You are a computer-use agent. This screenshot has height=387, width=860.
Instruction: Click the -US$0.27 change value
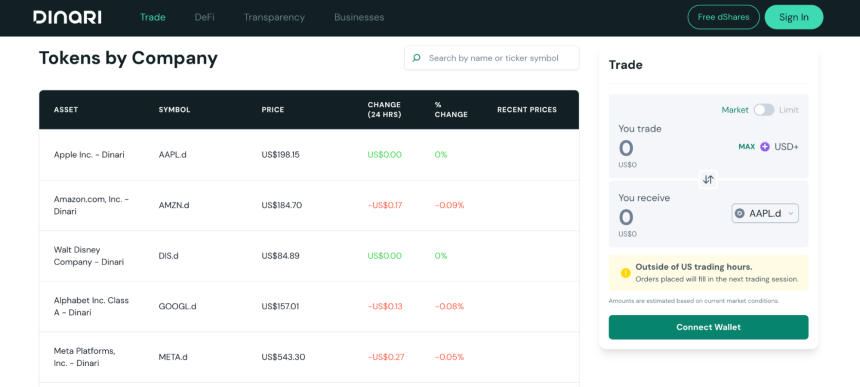(386, 357)
